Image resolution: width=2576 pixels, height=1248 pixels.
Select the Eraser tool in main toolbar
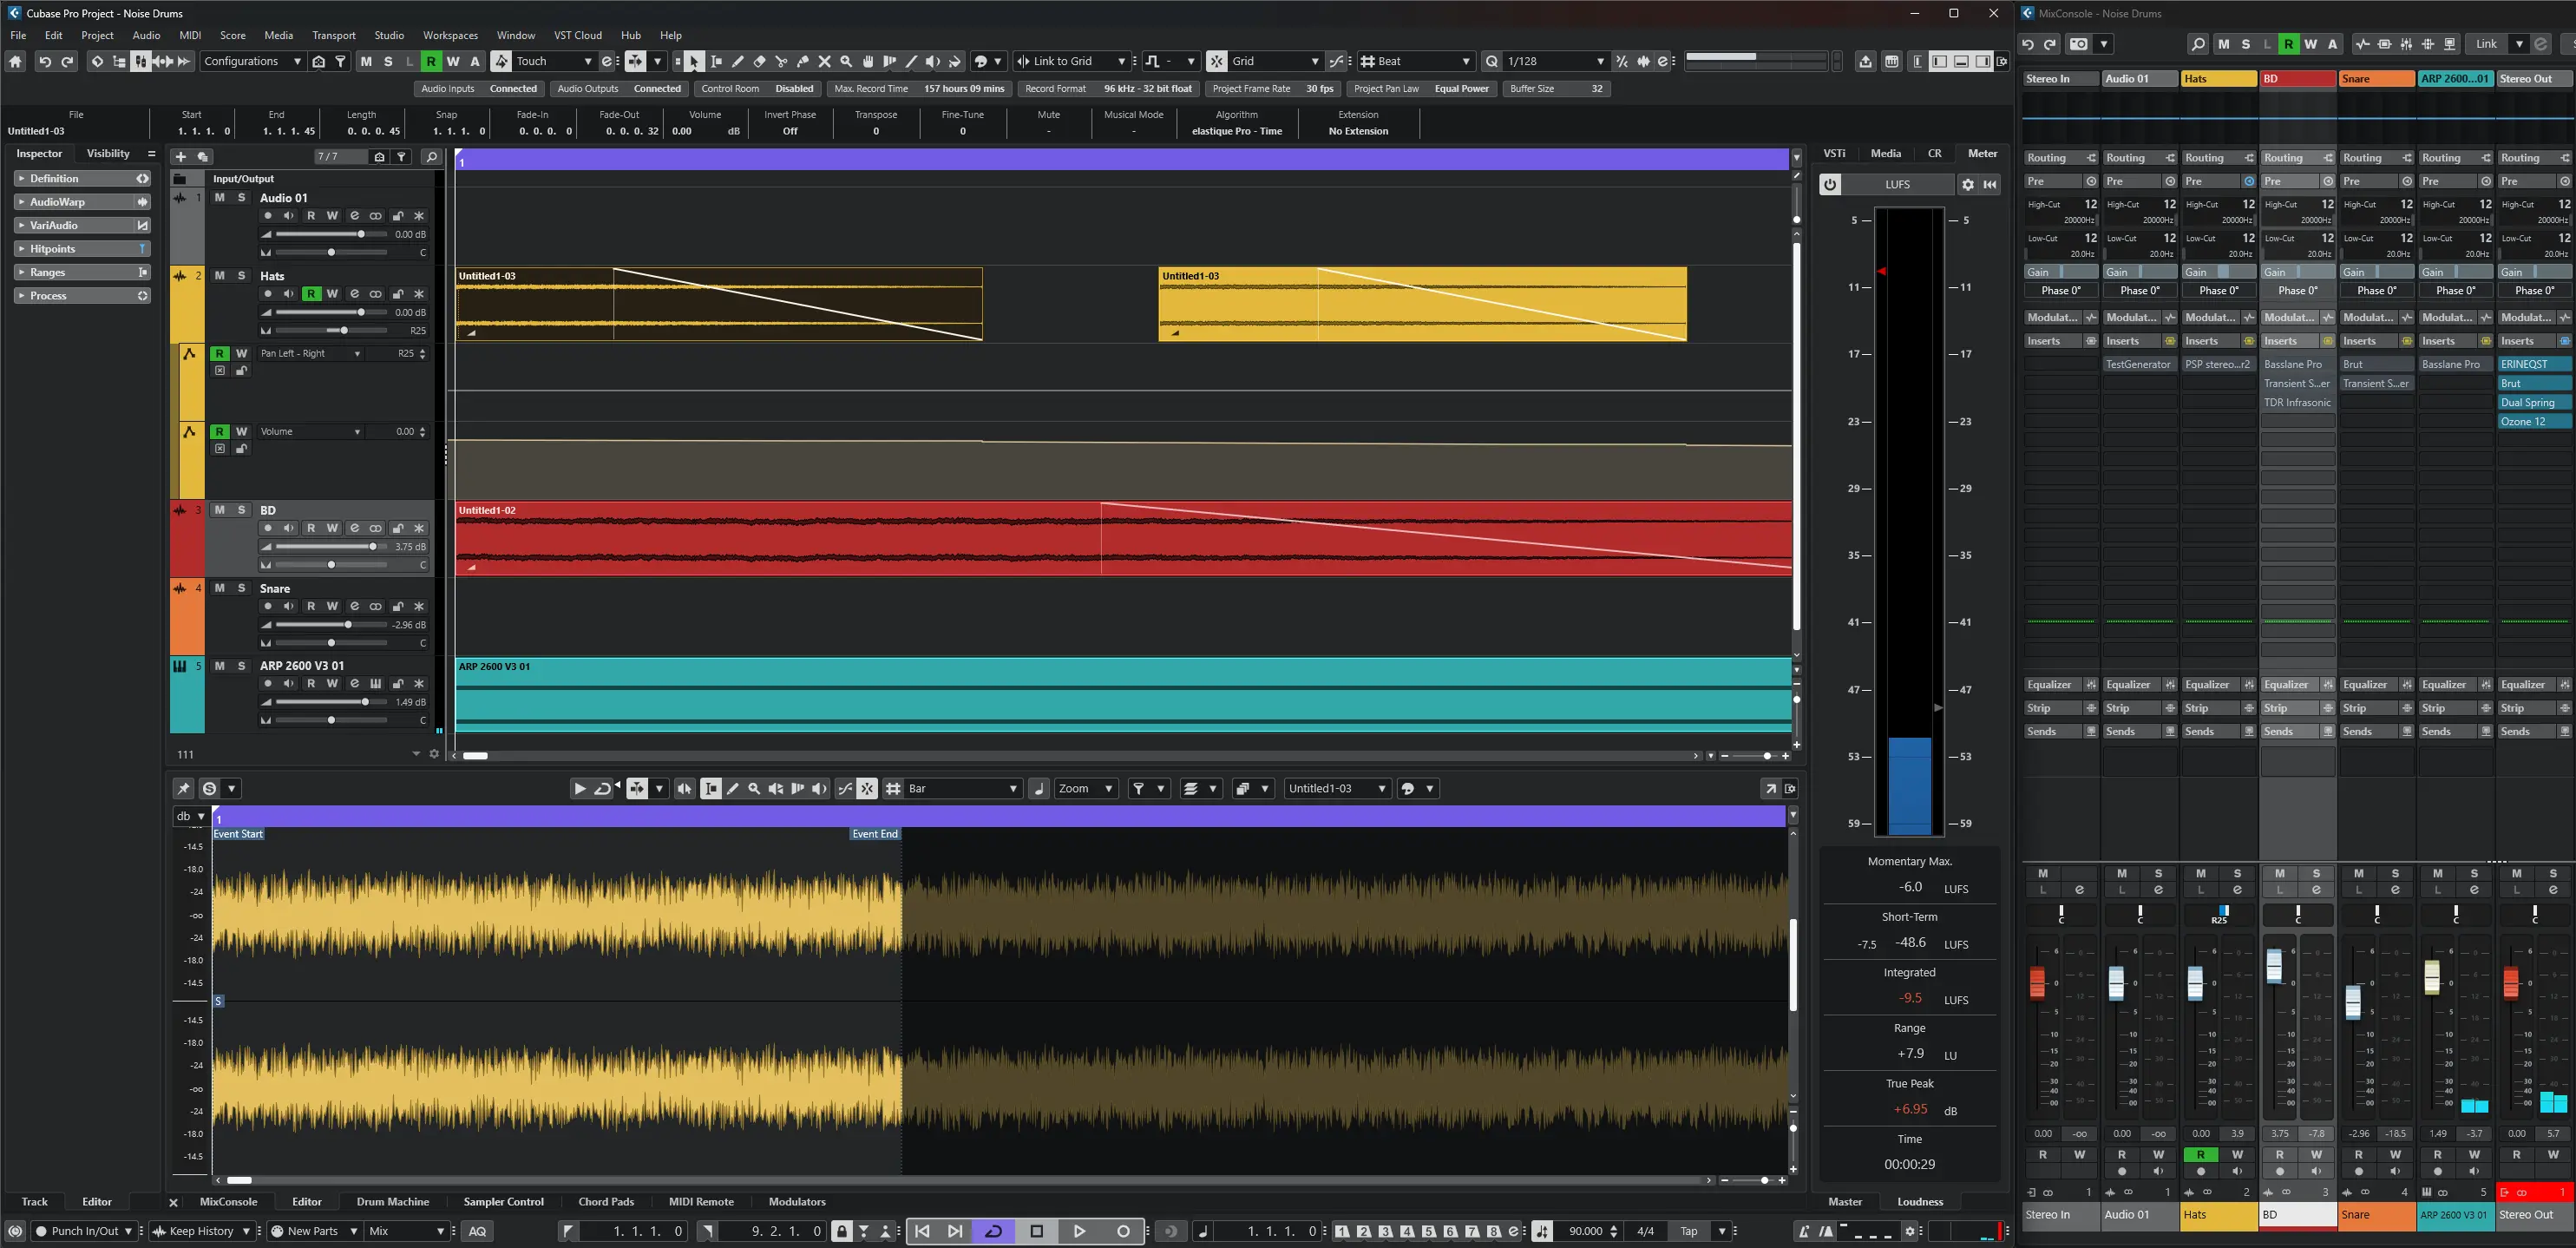pyautogui.click(x=760, y=62)
